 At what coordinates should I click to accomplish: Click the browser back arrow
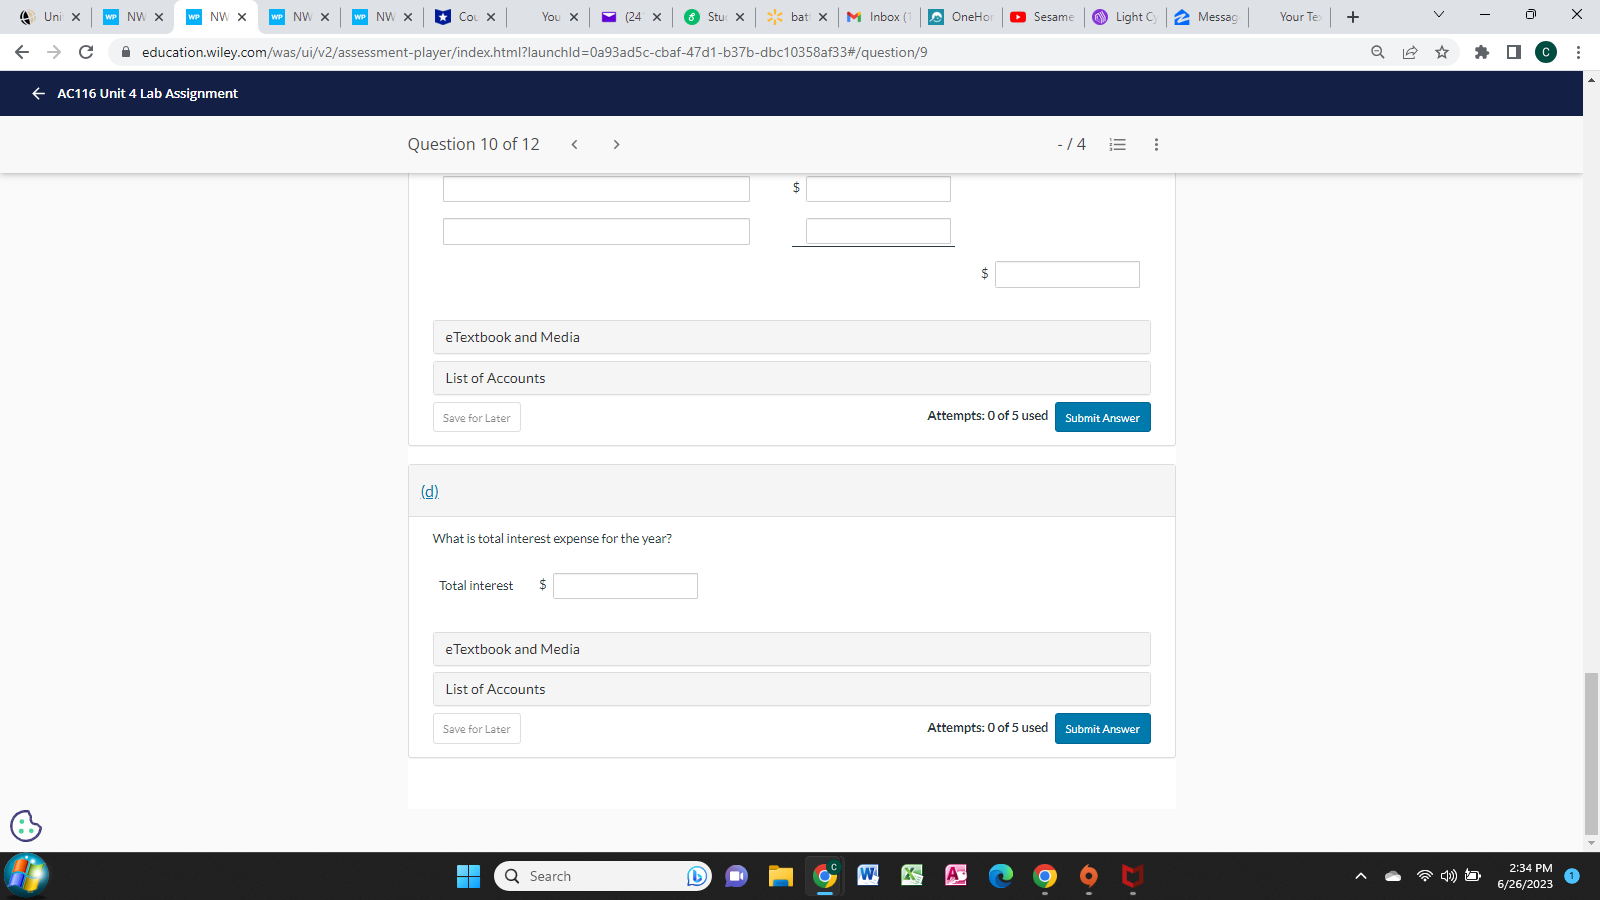pyautogui.click(x=22, y=52)
